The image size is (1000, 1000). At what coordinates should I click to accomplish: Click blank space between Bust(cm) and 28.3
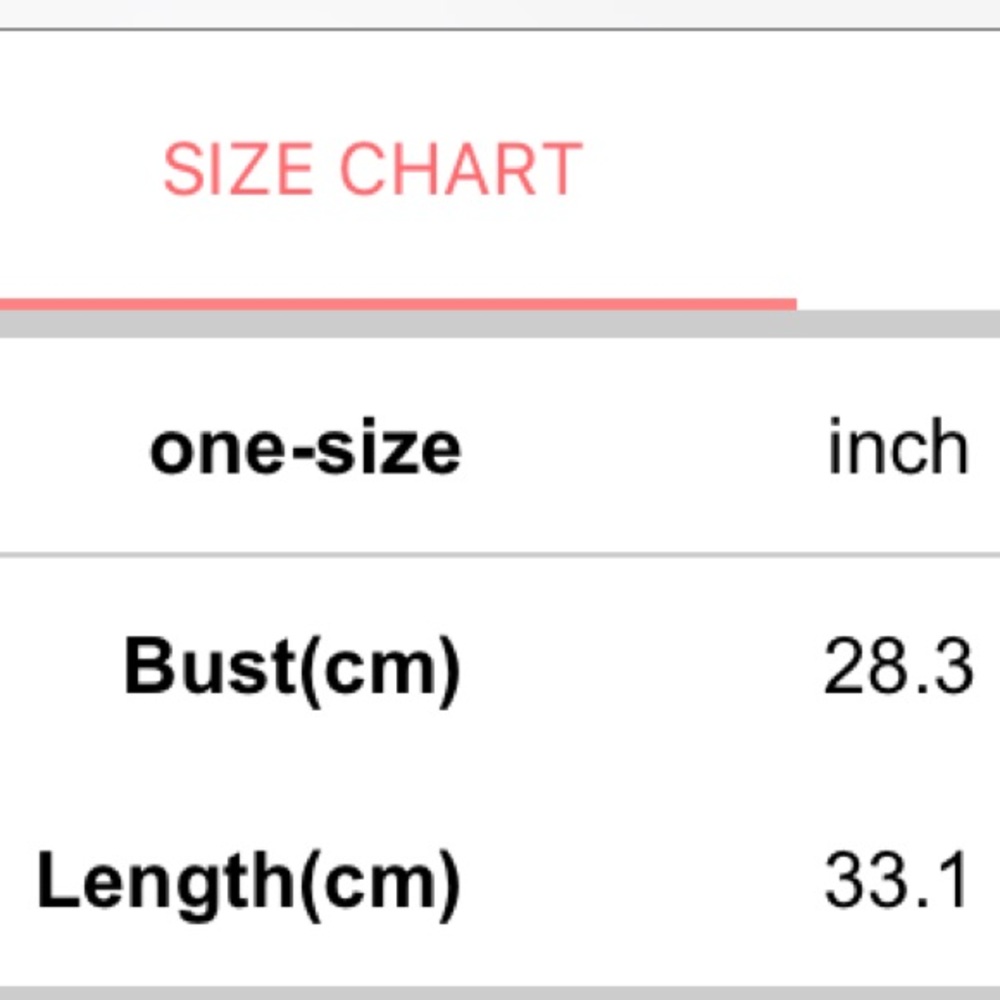coord(640,667)
